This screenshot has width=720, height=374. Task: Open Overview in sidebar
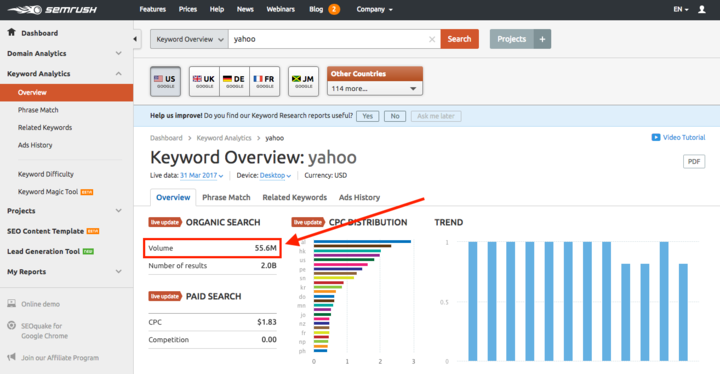pos(67,92)
